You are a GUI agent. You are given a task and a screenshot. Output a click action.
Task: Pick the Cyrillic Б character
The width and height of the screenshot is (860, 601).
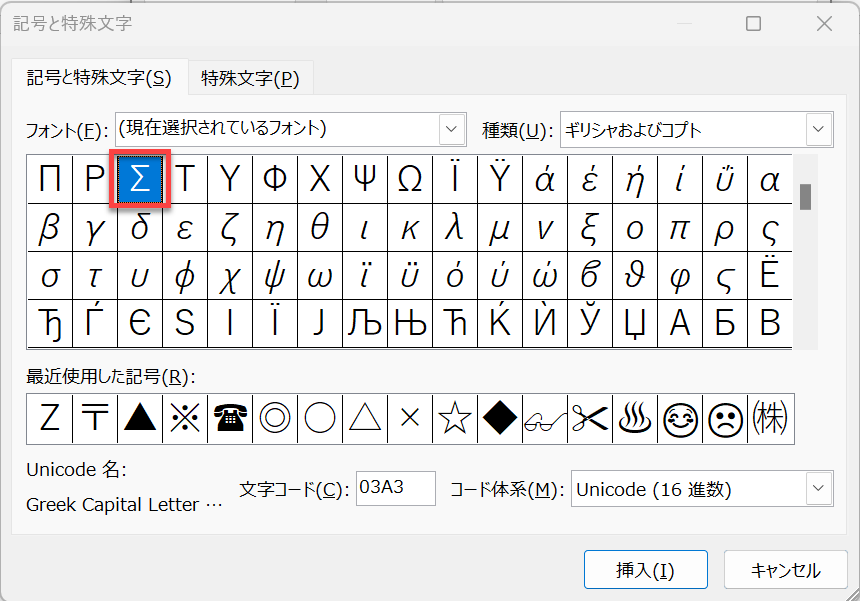click(725, 323)
